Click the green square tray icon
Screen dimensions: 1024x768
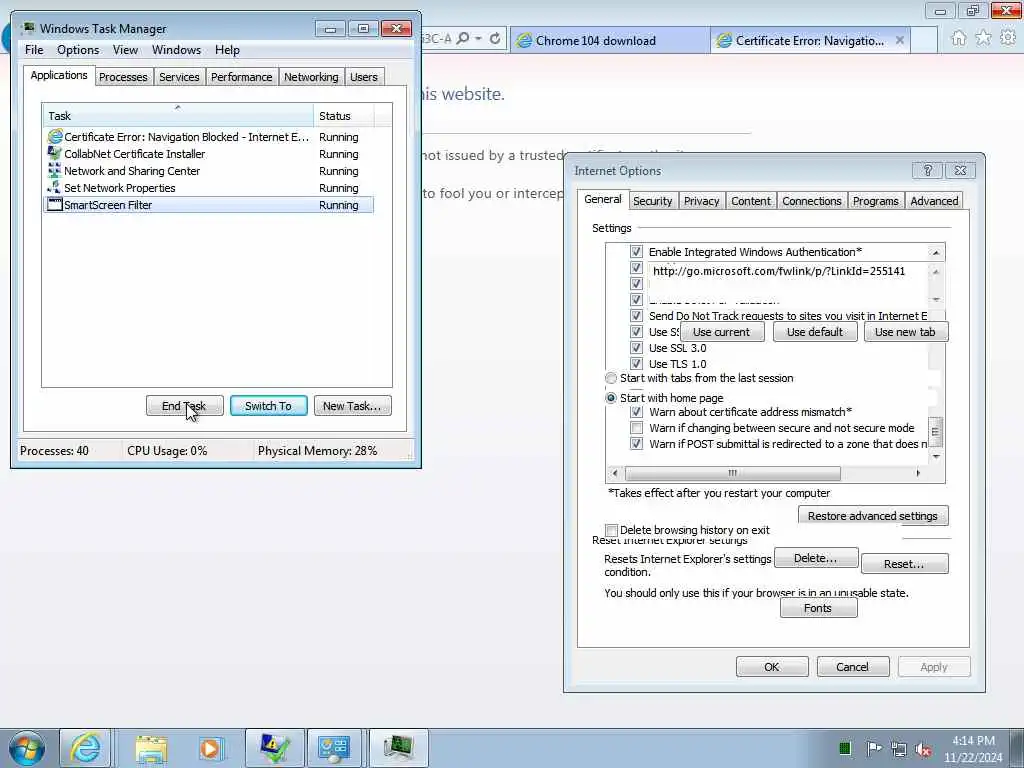click(x=844, y=748)
